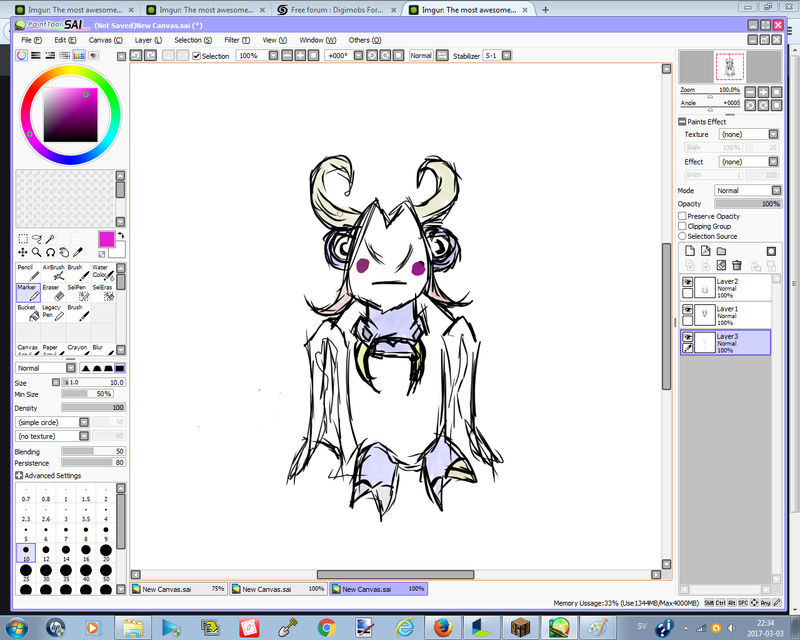
Task: Click the Undo toolbar icon
Action: 136,55
